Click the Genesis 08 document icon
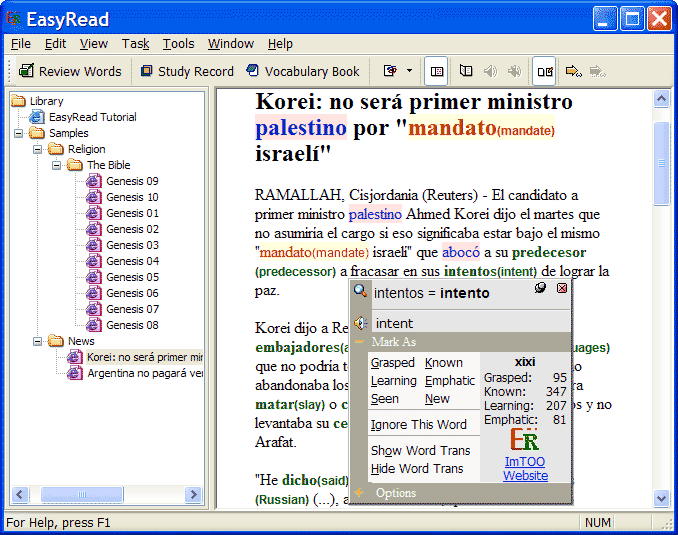678x535 pixels. click(93, 325)
